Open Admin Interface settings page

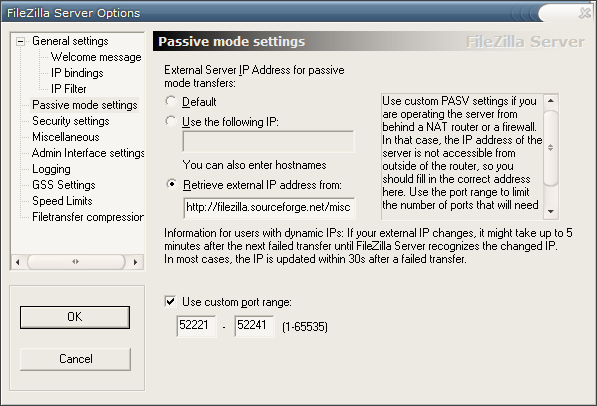click(x=88, y=153)
